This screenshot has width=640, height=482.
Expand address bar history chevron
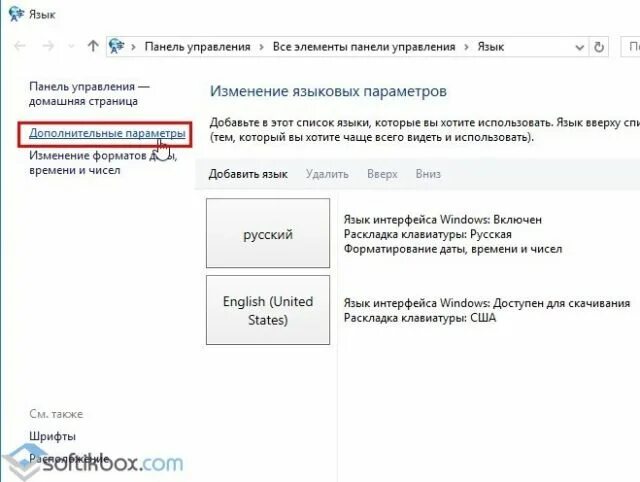tap(579, 47)
